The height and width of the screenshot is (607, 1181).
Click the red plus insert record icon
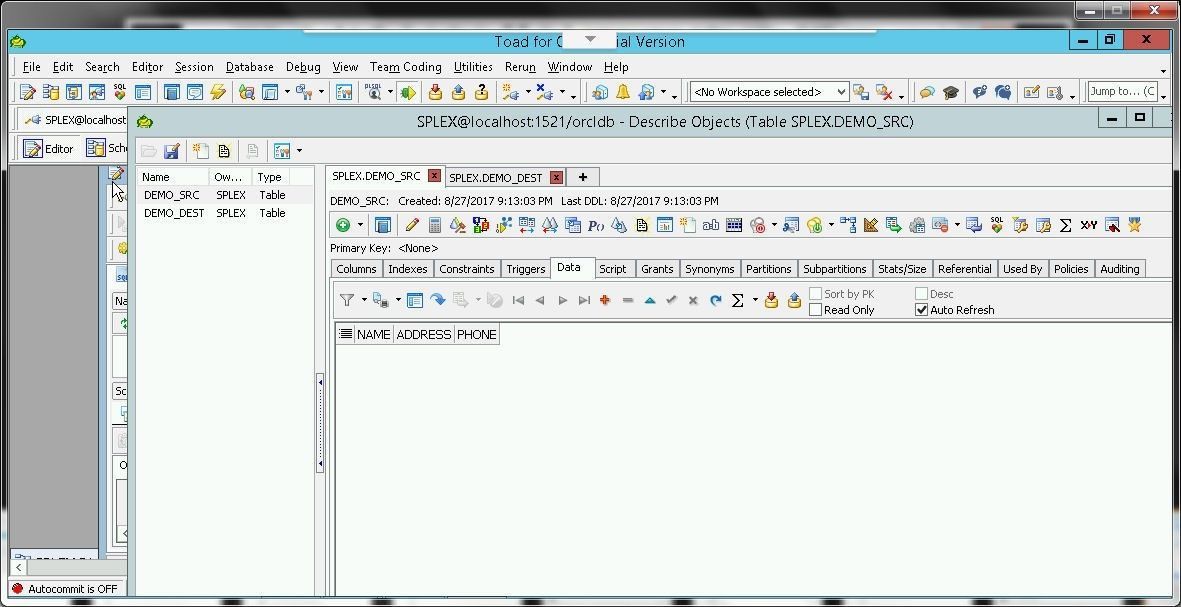(x=605, y=300)
